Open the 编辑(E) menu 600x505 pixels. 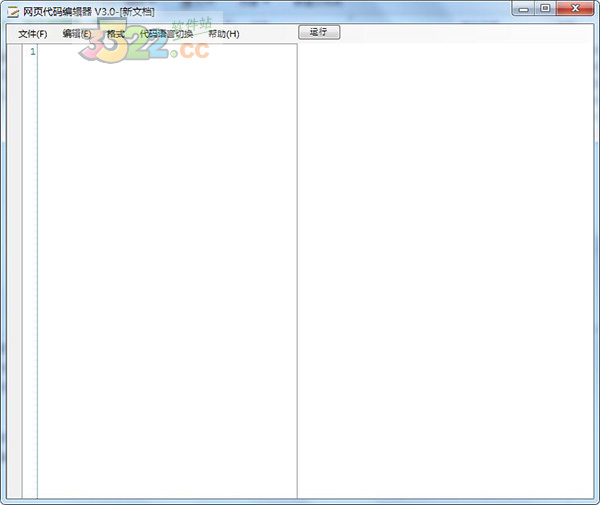click(x=77, y=34)
